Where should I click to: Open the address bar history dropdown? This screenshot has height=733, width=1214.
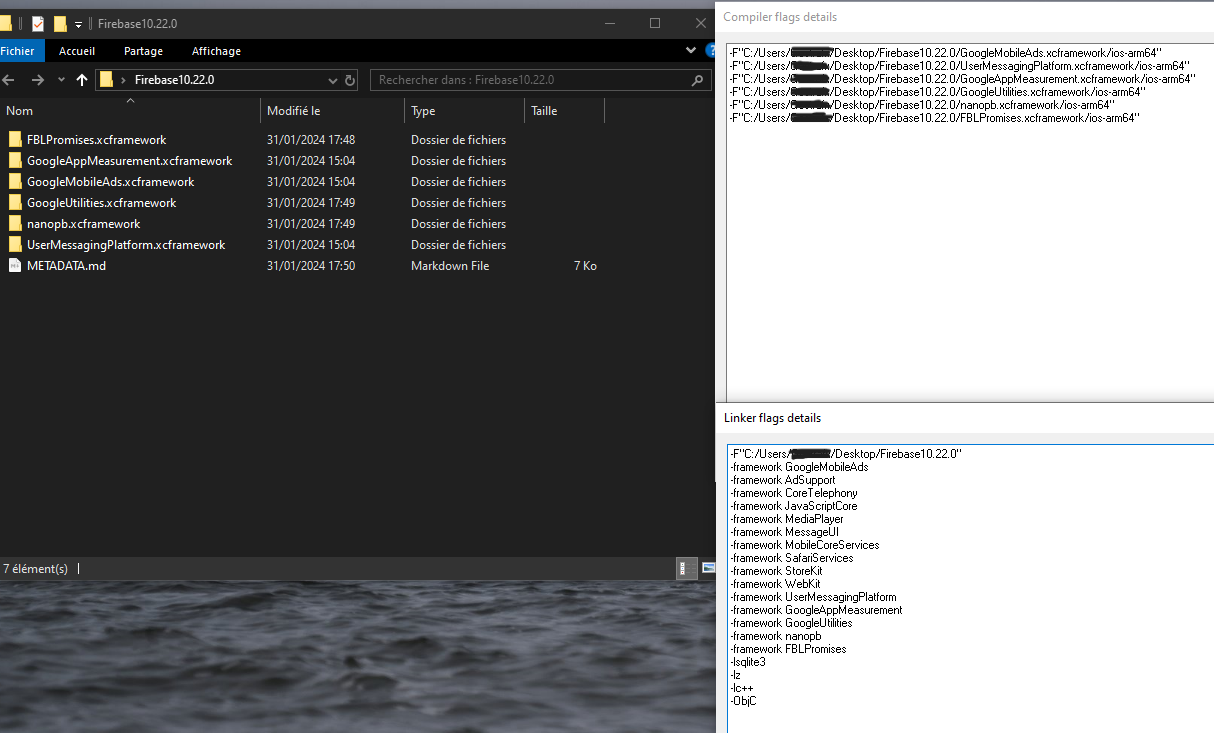pyautogui.click(x=335, y=80)
